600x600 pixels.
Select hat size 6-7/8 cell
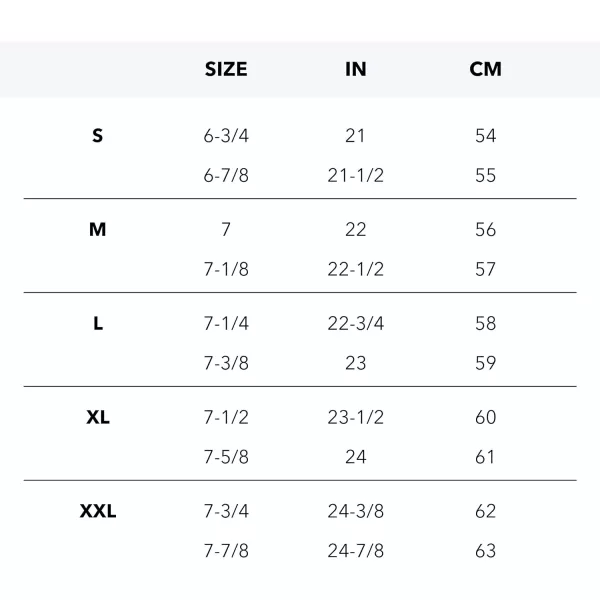click(226, 176)
